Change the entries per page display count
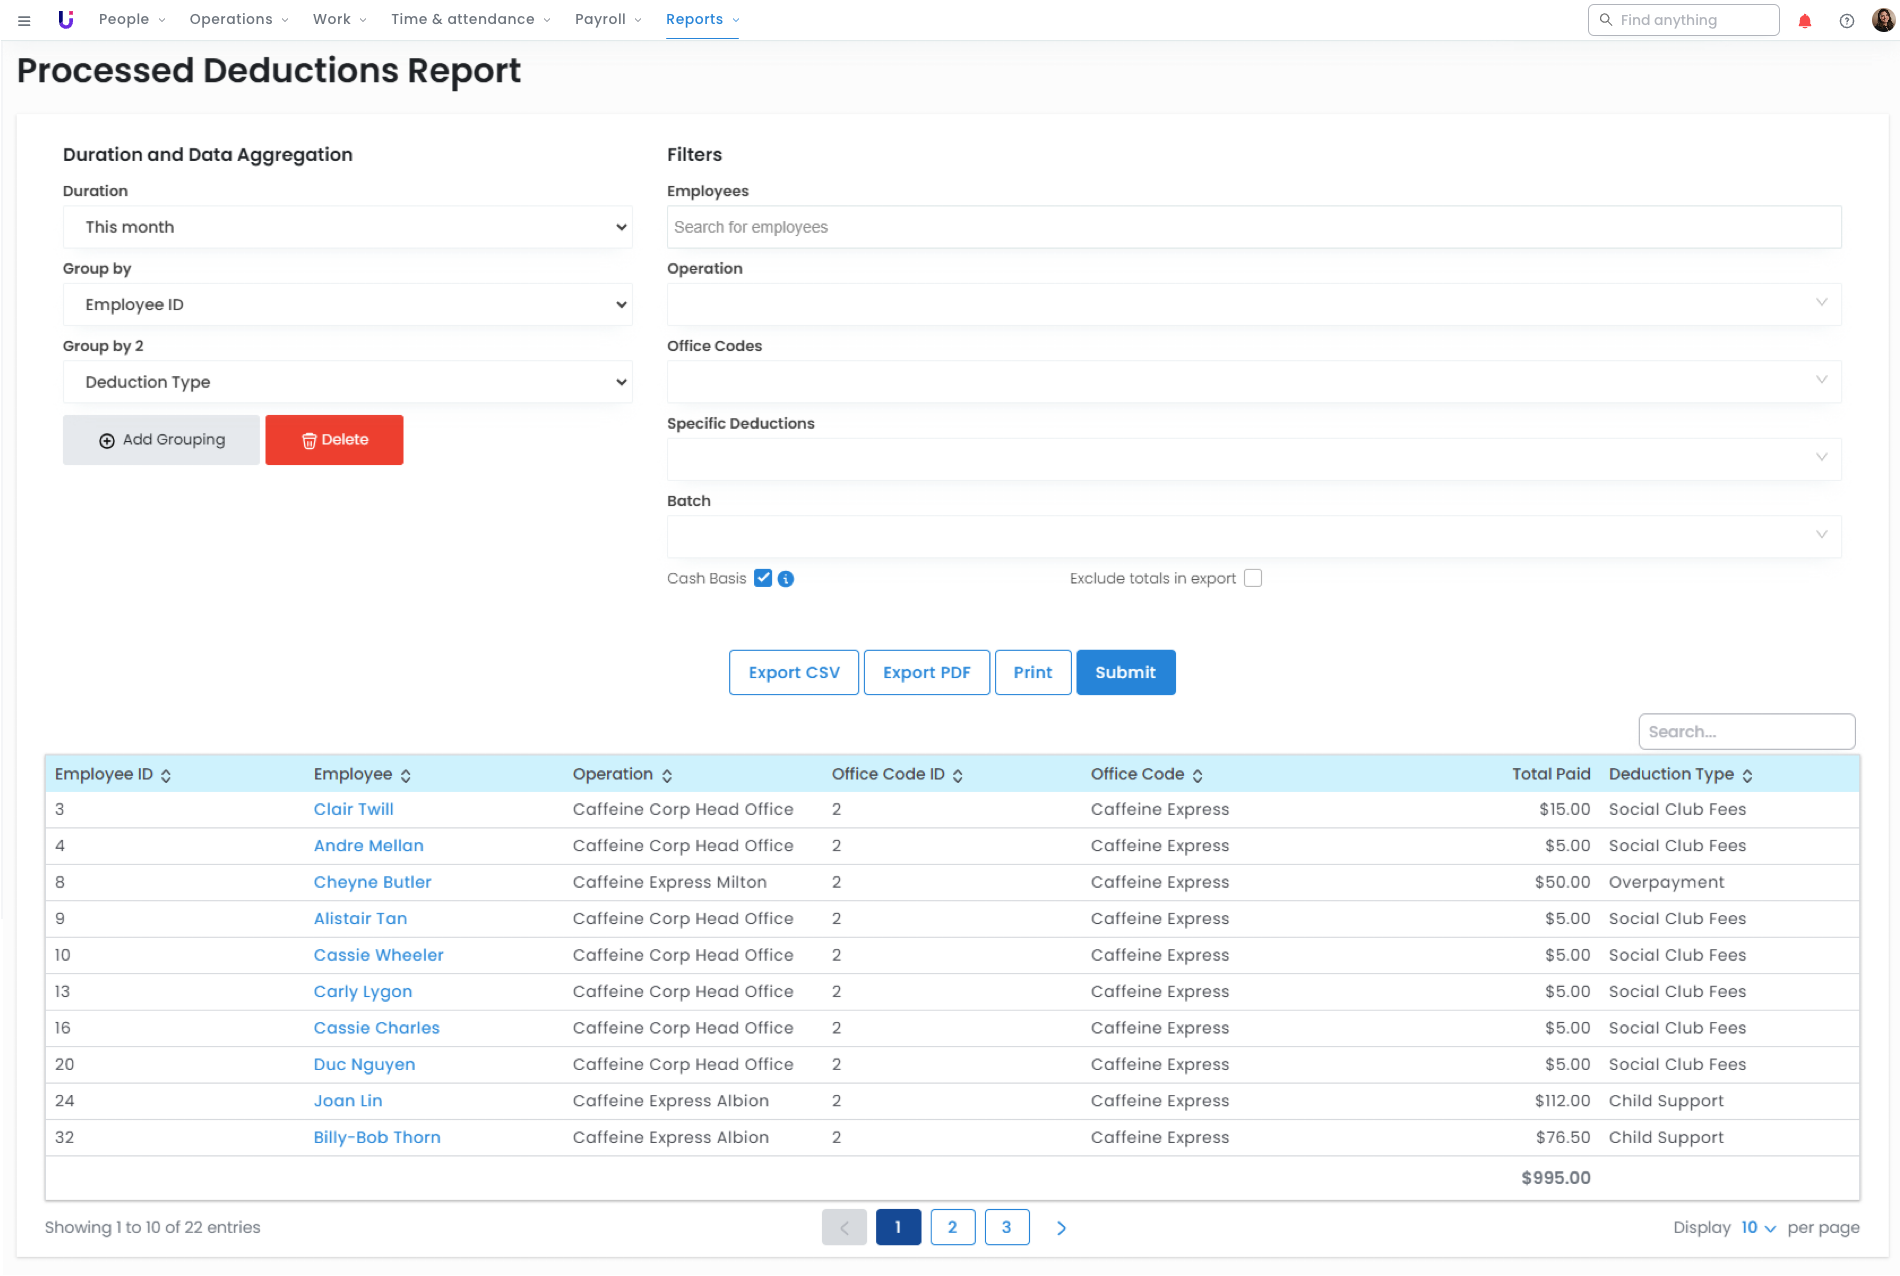Viewport: 1900px width, 1276px height. click(x=1758, y=1228)
